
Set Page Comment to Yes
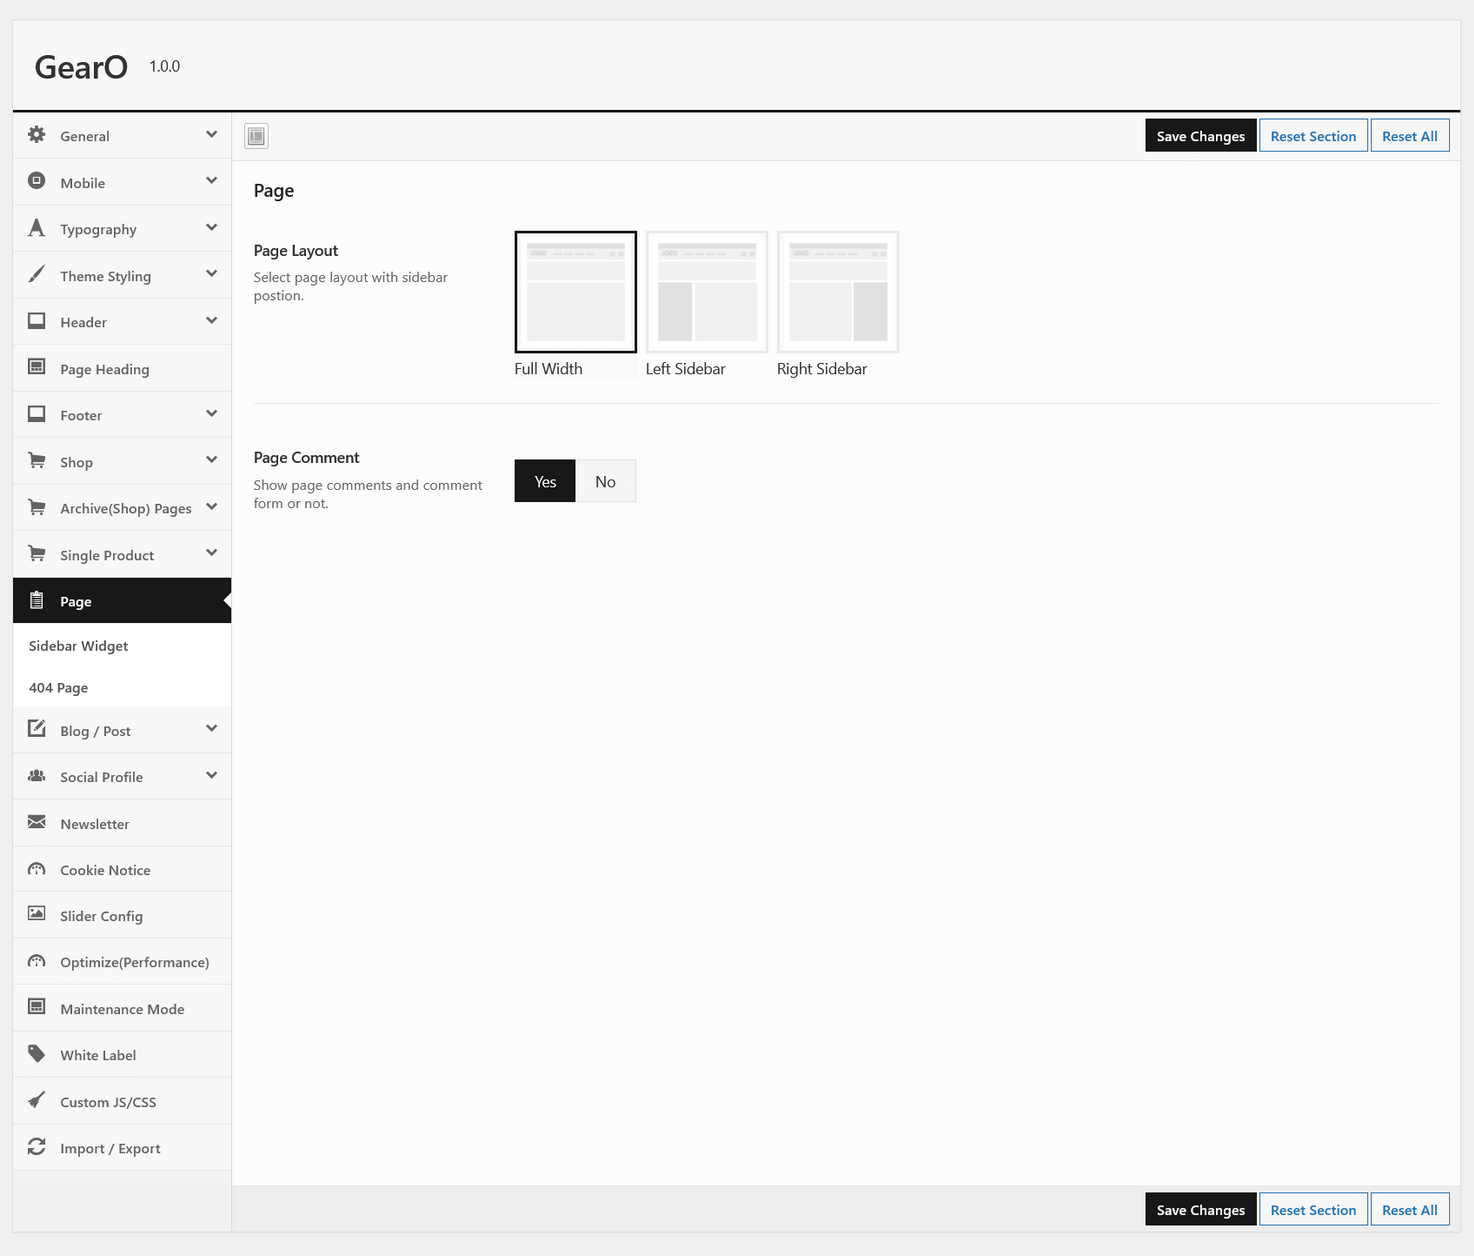(545, 481)
